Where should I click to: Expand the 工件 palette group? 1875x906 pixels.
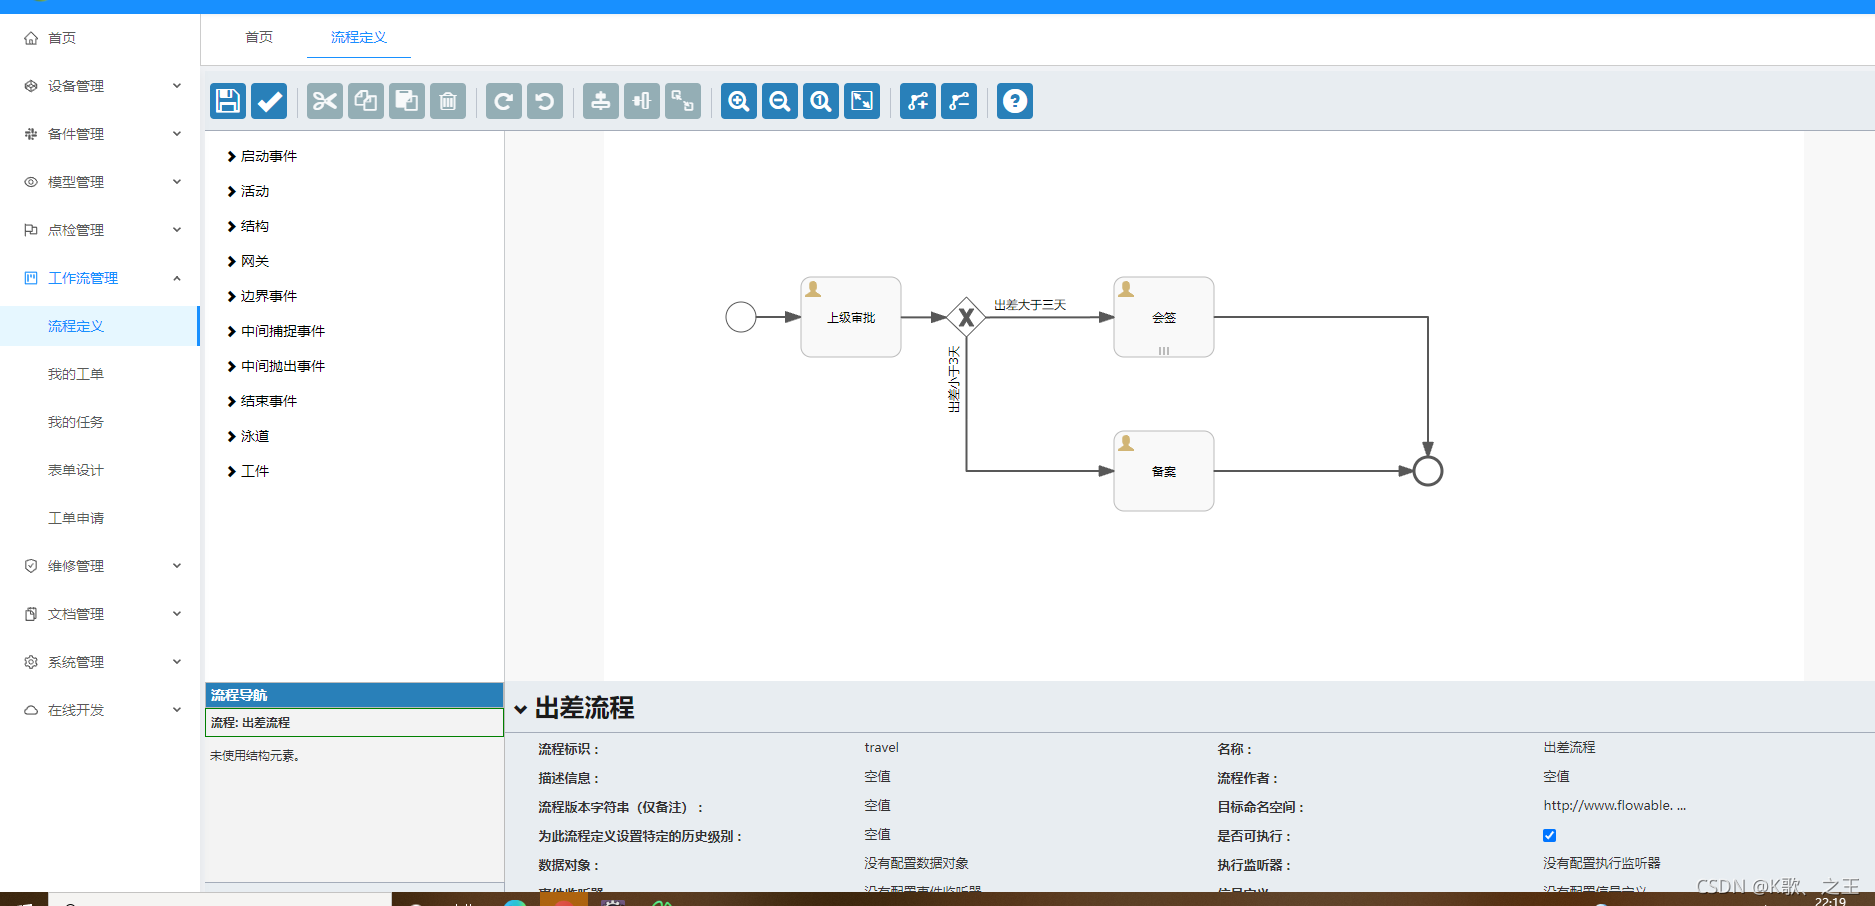pos(248,471)
